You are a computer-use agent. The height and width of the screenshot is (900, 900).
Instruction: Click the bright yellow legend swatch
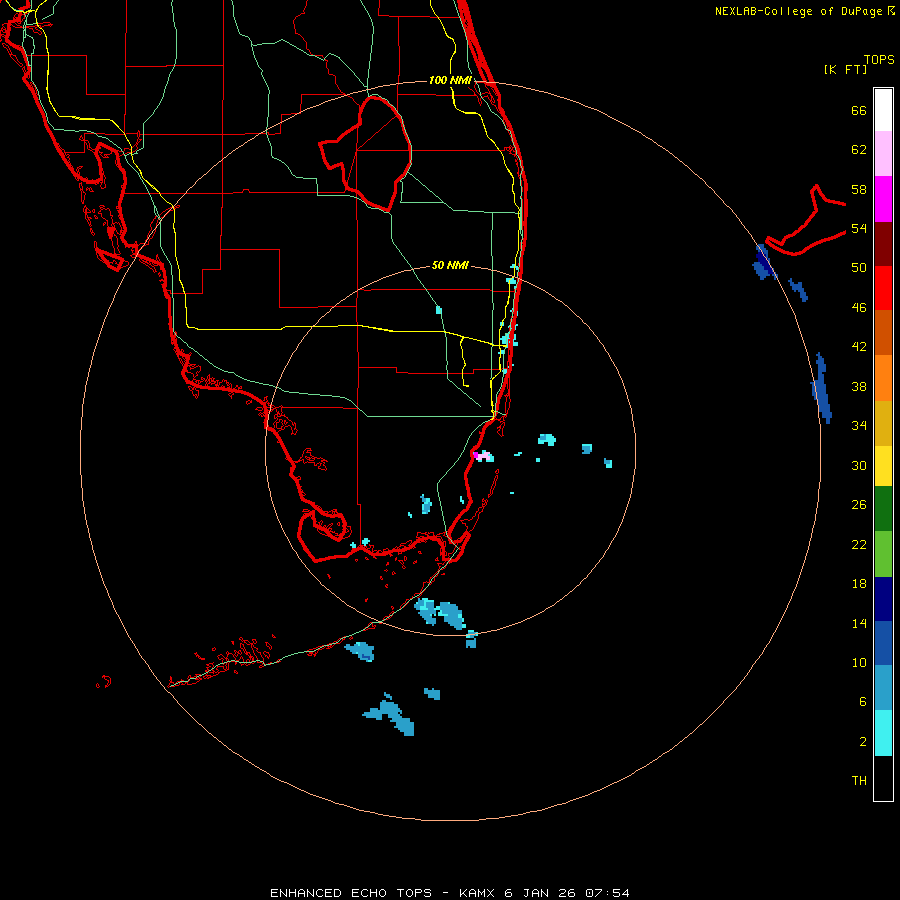click(883, 465)
